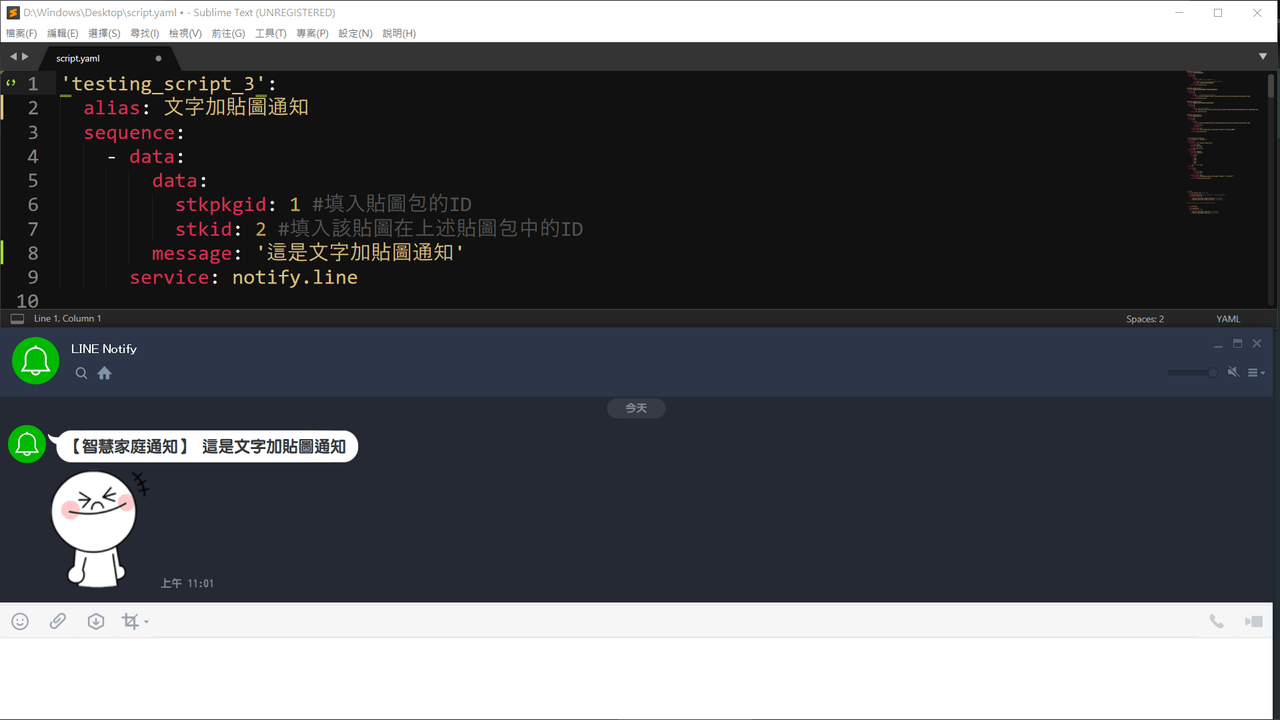This screenshot has height=720, width=1280.
Task: Click the stkpkgid line in editor
Action: [x=323, y=205]
